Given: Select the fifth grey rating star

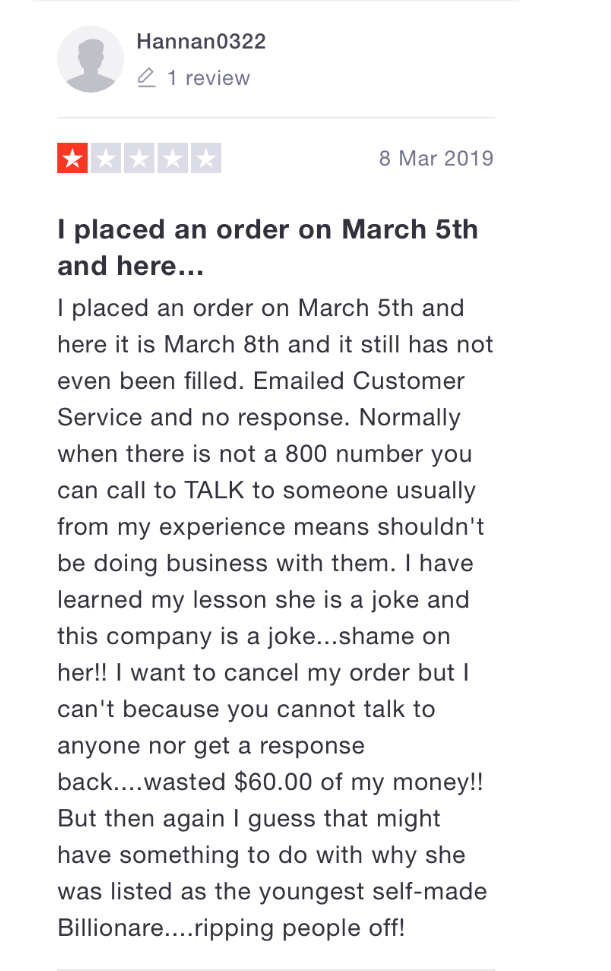Looking at the screenshot, I should point(206,159).
